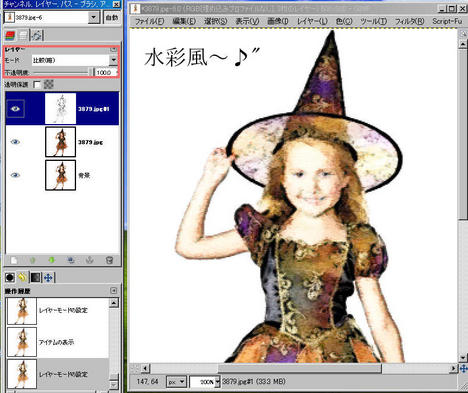Click the duplicate layer icon
The width and height of the screenshot is (468, 393).
point(71,260)
